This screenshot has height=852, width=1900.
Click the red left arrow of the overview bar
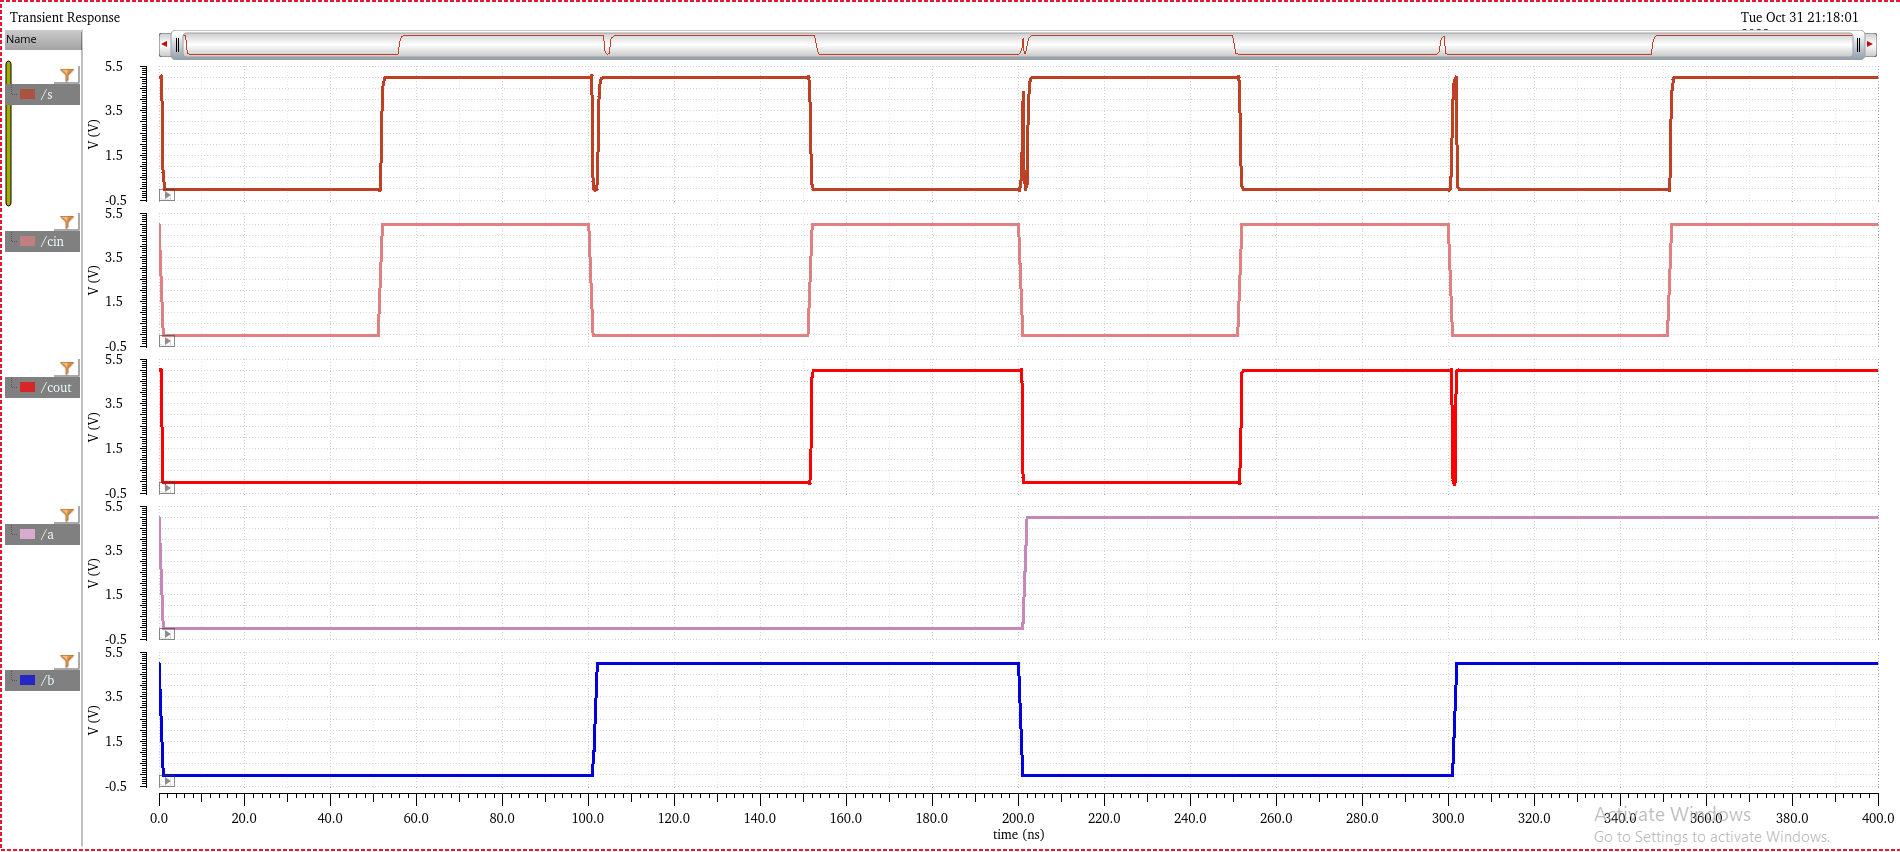coord(164,44)
